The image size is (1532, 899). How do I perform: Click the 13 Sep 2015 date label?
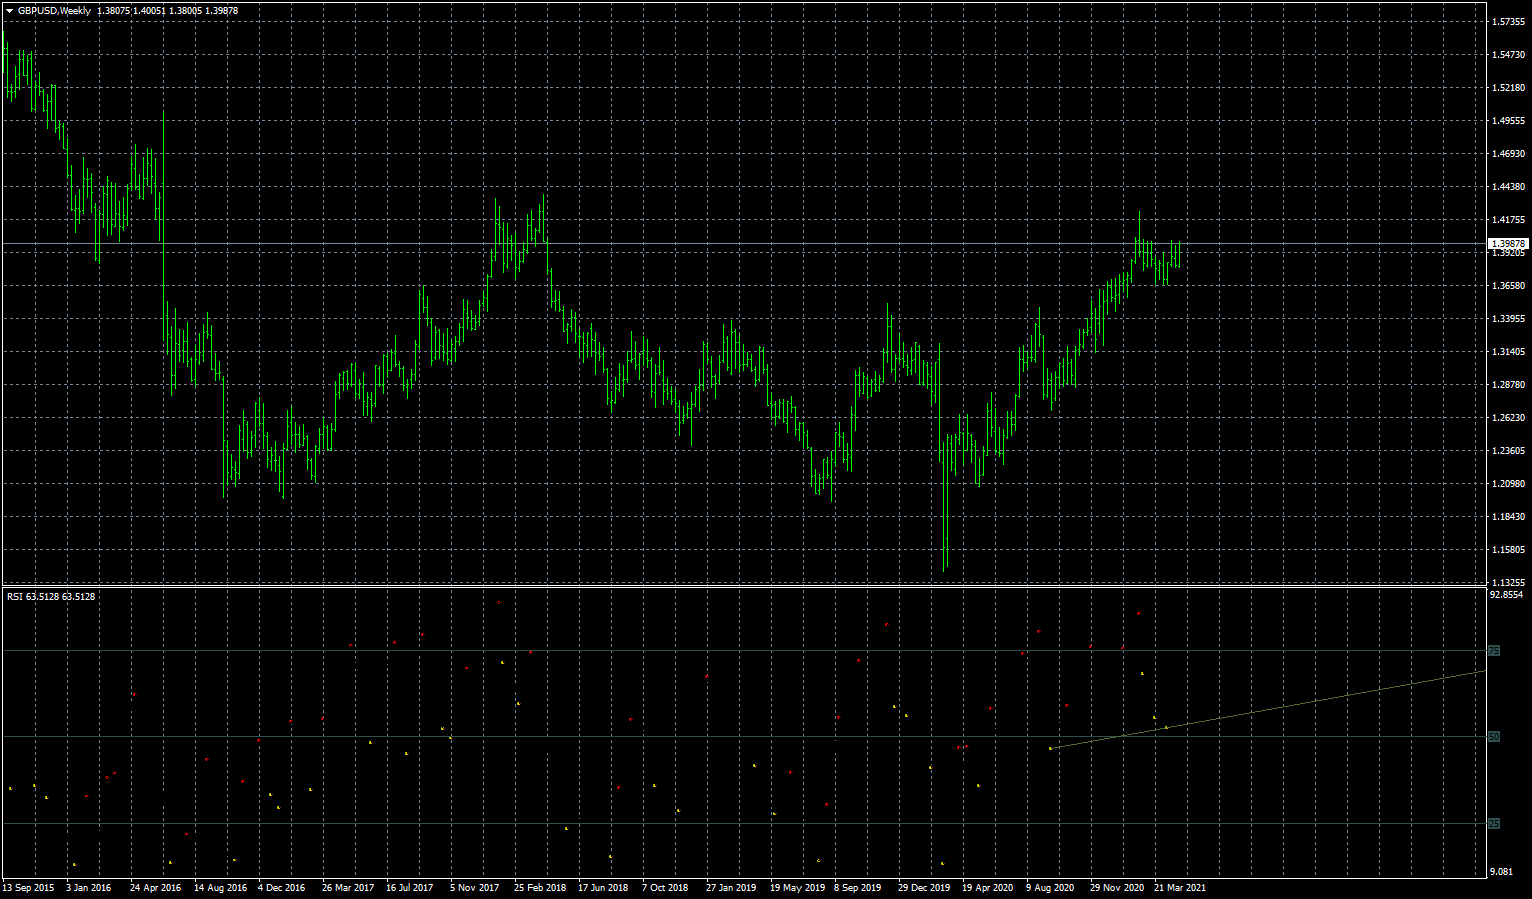(28, 887)
